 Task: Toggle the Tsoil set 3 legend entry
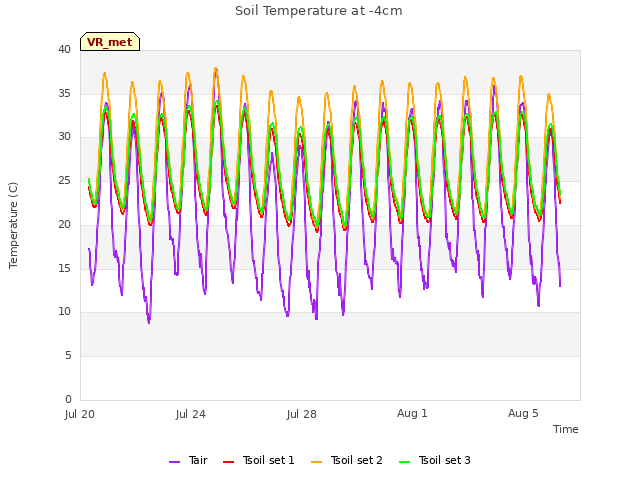(435, 460)
